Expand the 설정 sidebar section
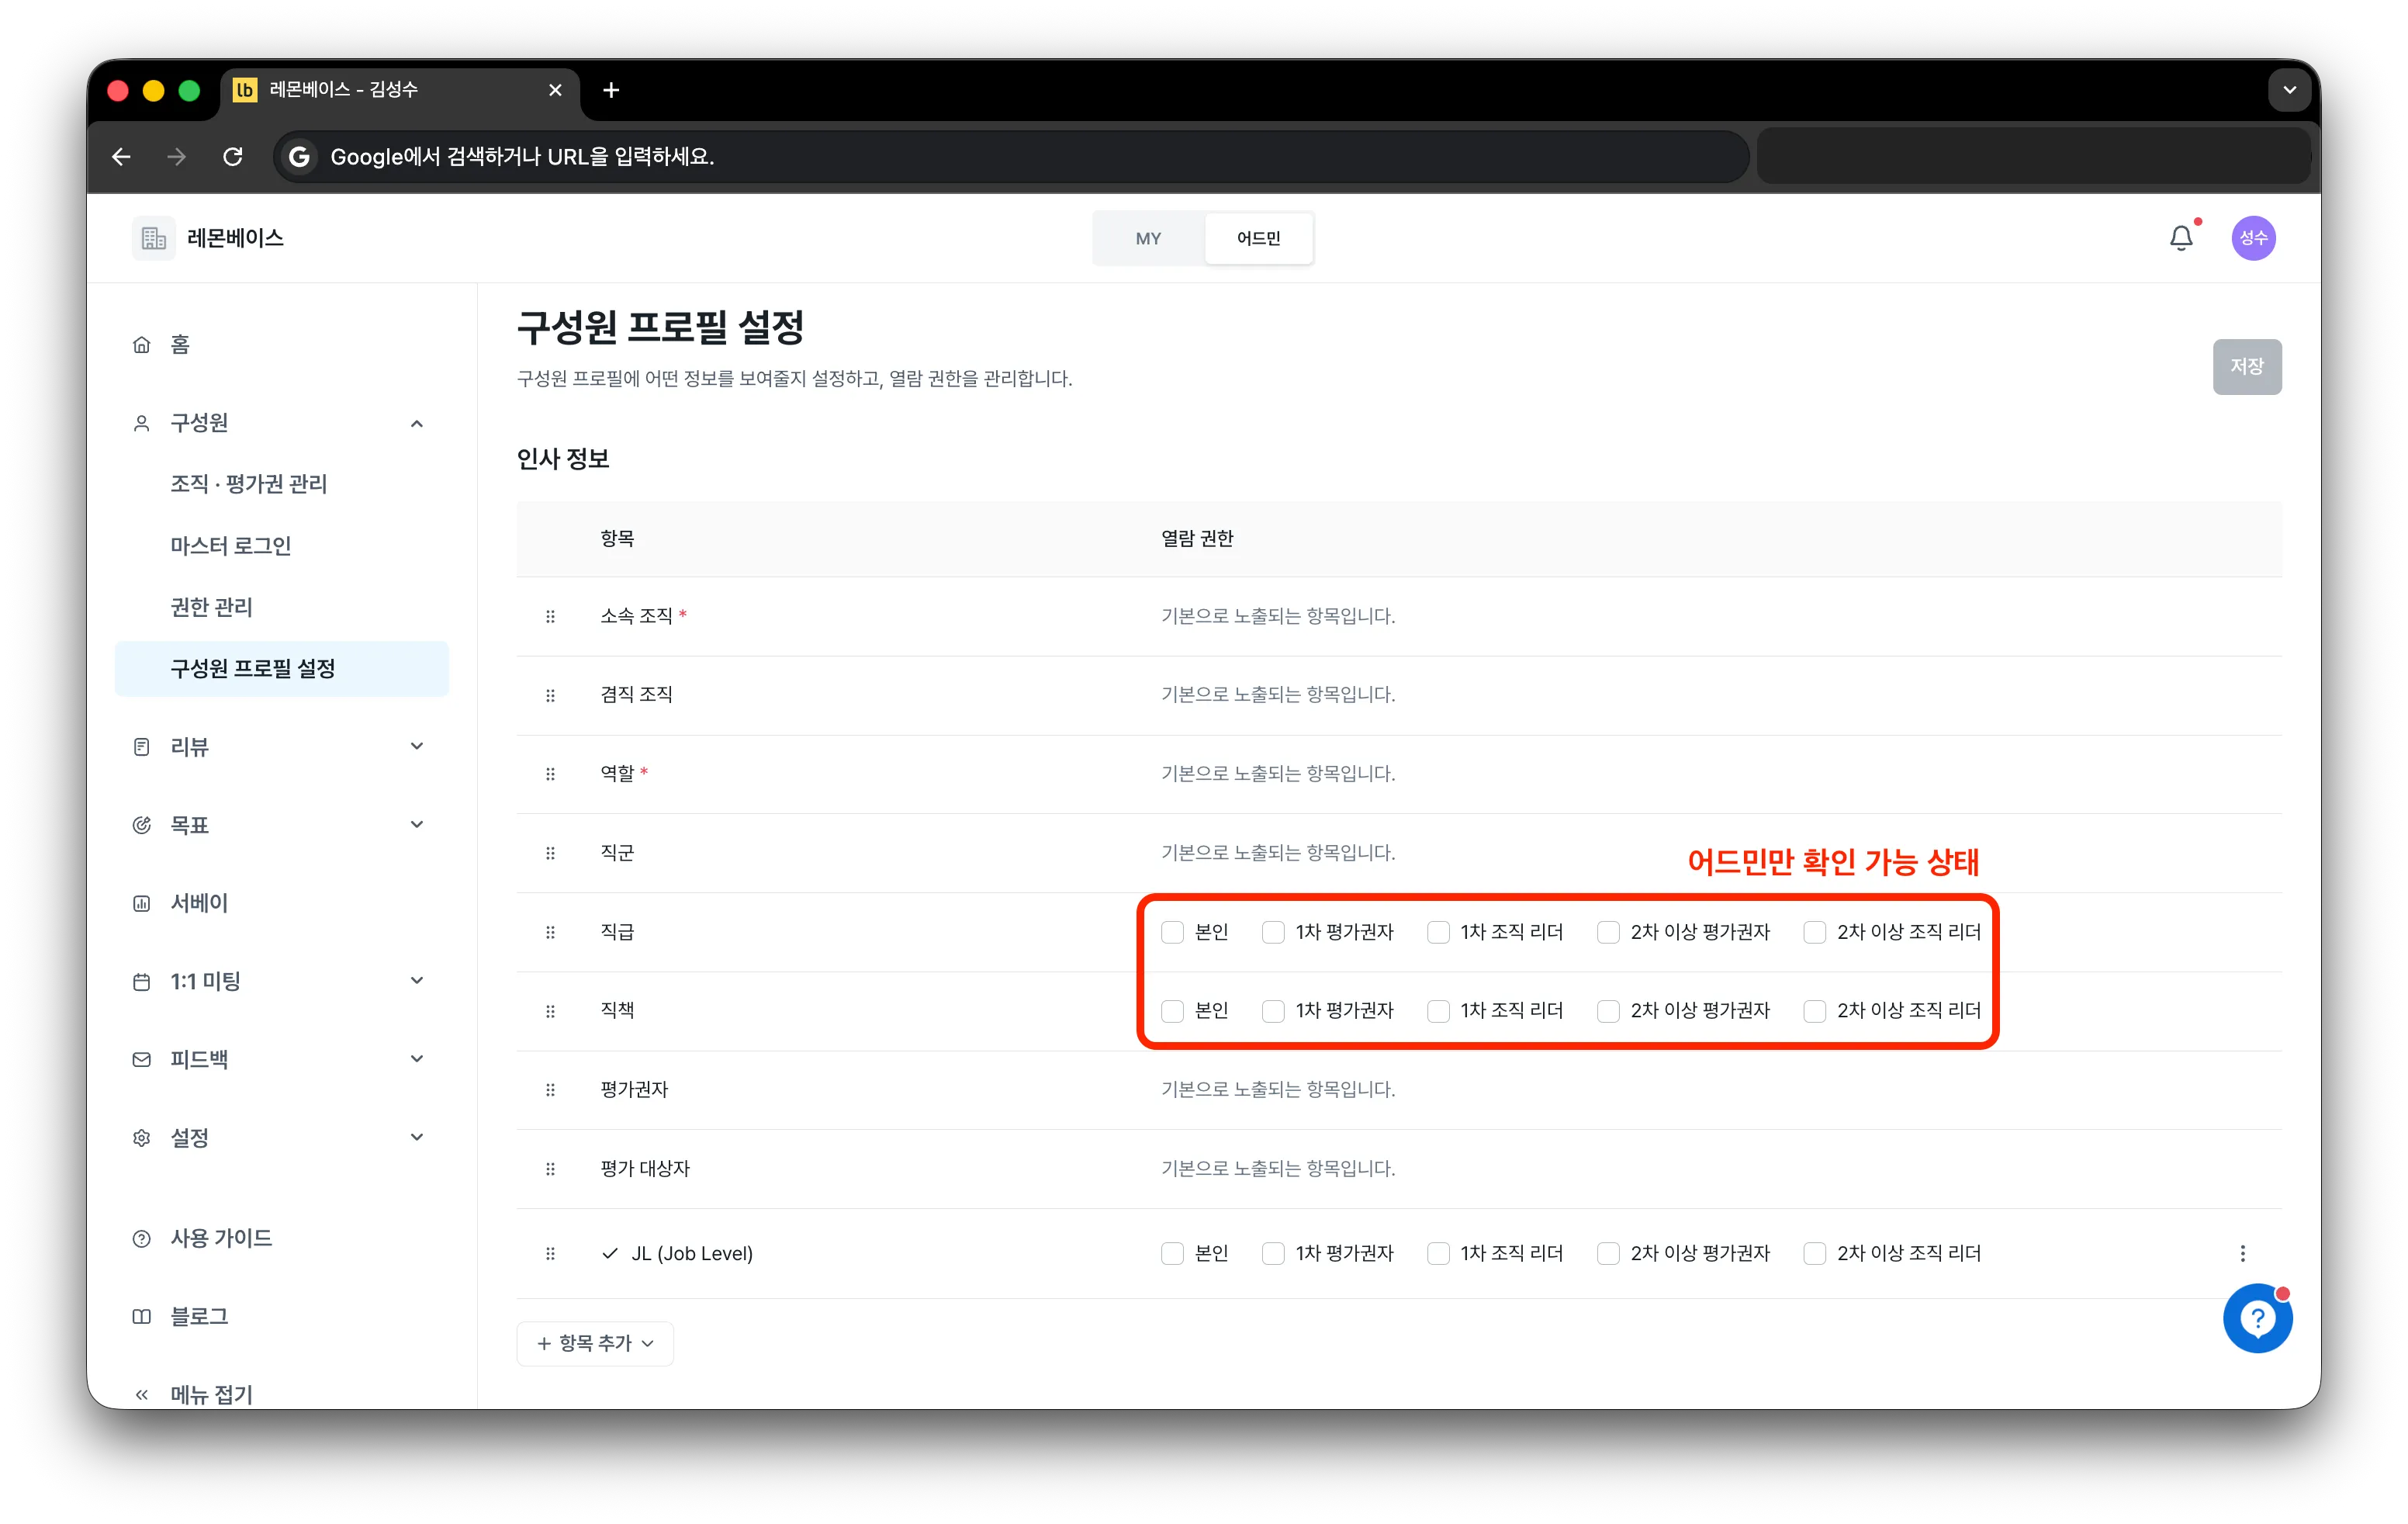Viewport: 2408px width, 1524px height. tap(417, 1137)
